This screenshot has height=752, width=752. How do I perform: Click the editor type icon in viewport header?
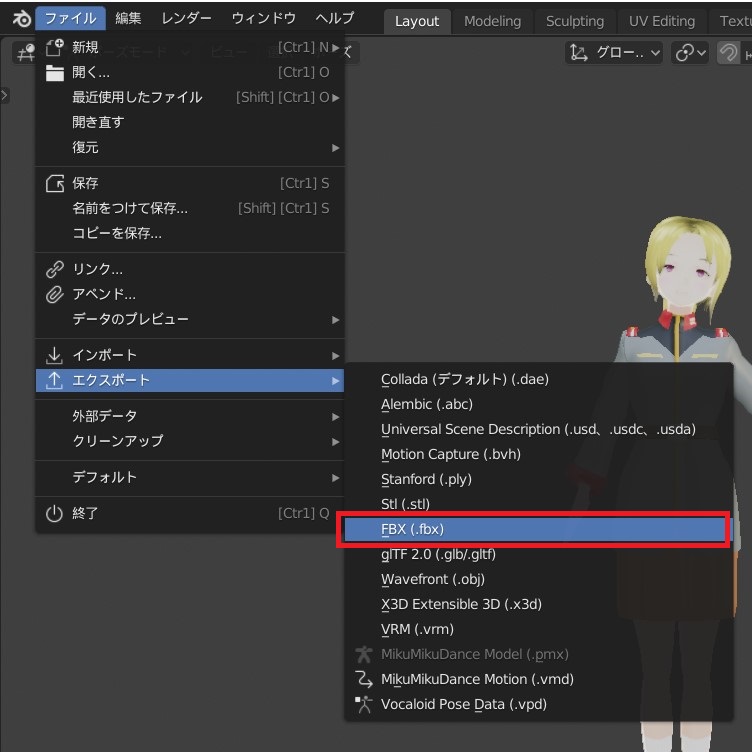tap(26, 52)
